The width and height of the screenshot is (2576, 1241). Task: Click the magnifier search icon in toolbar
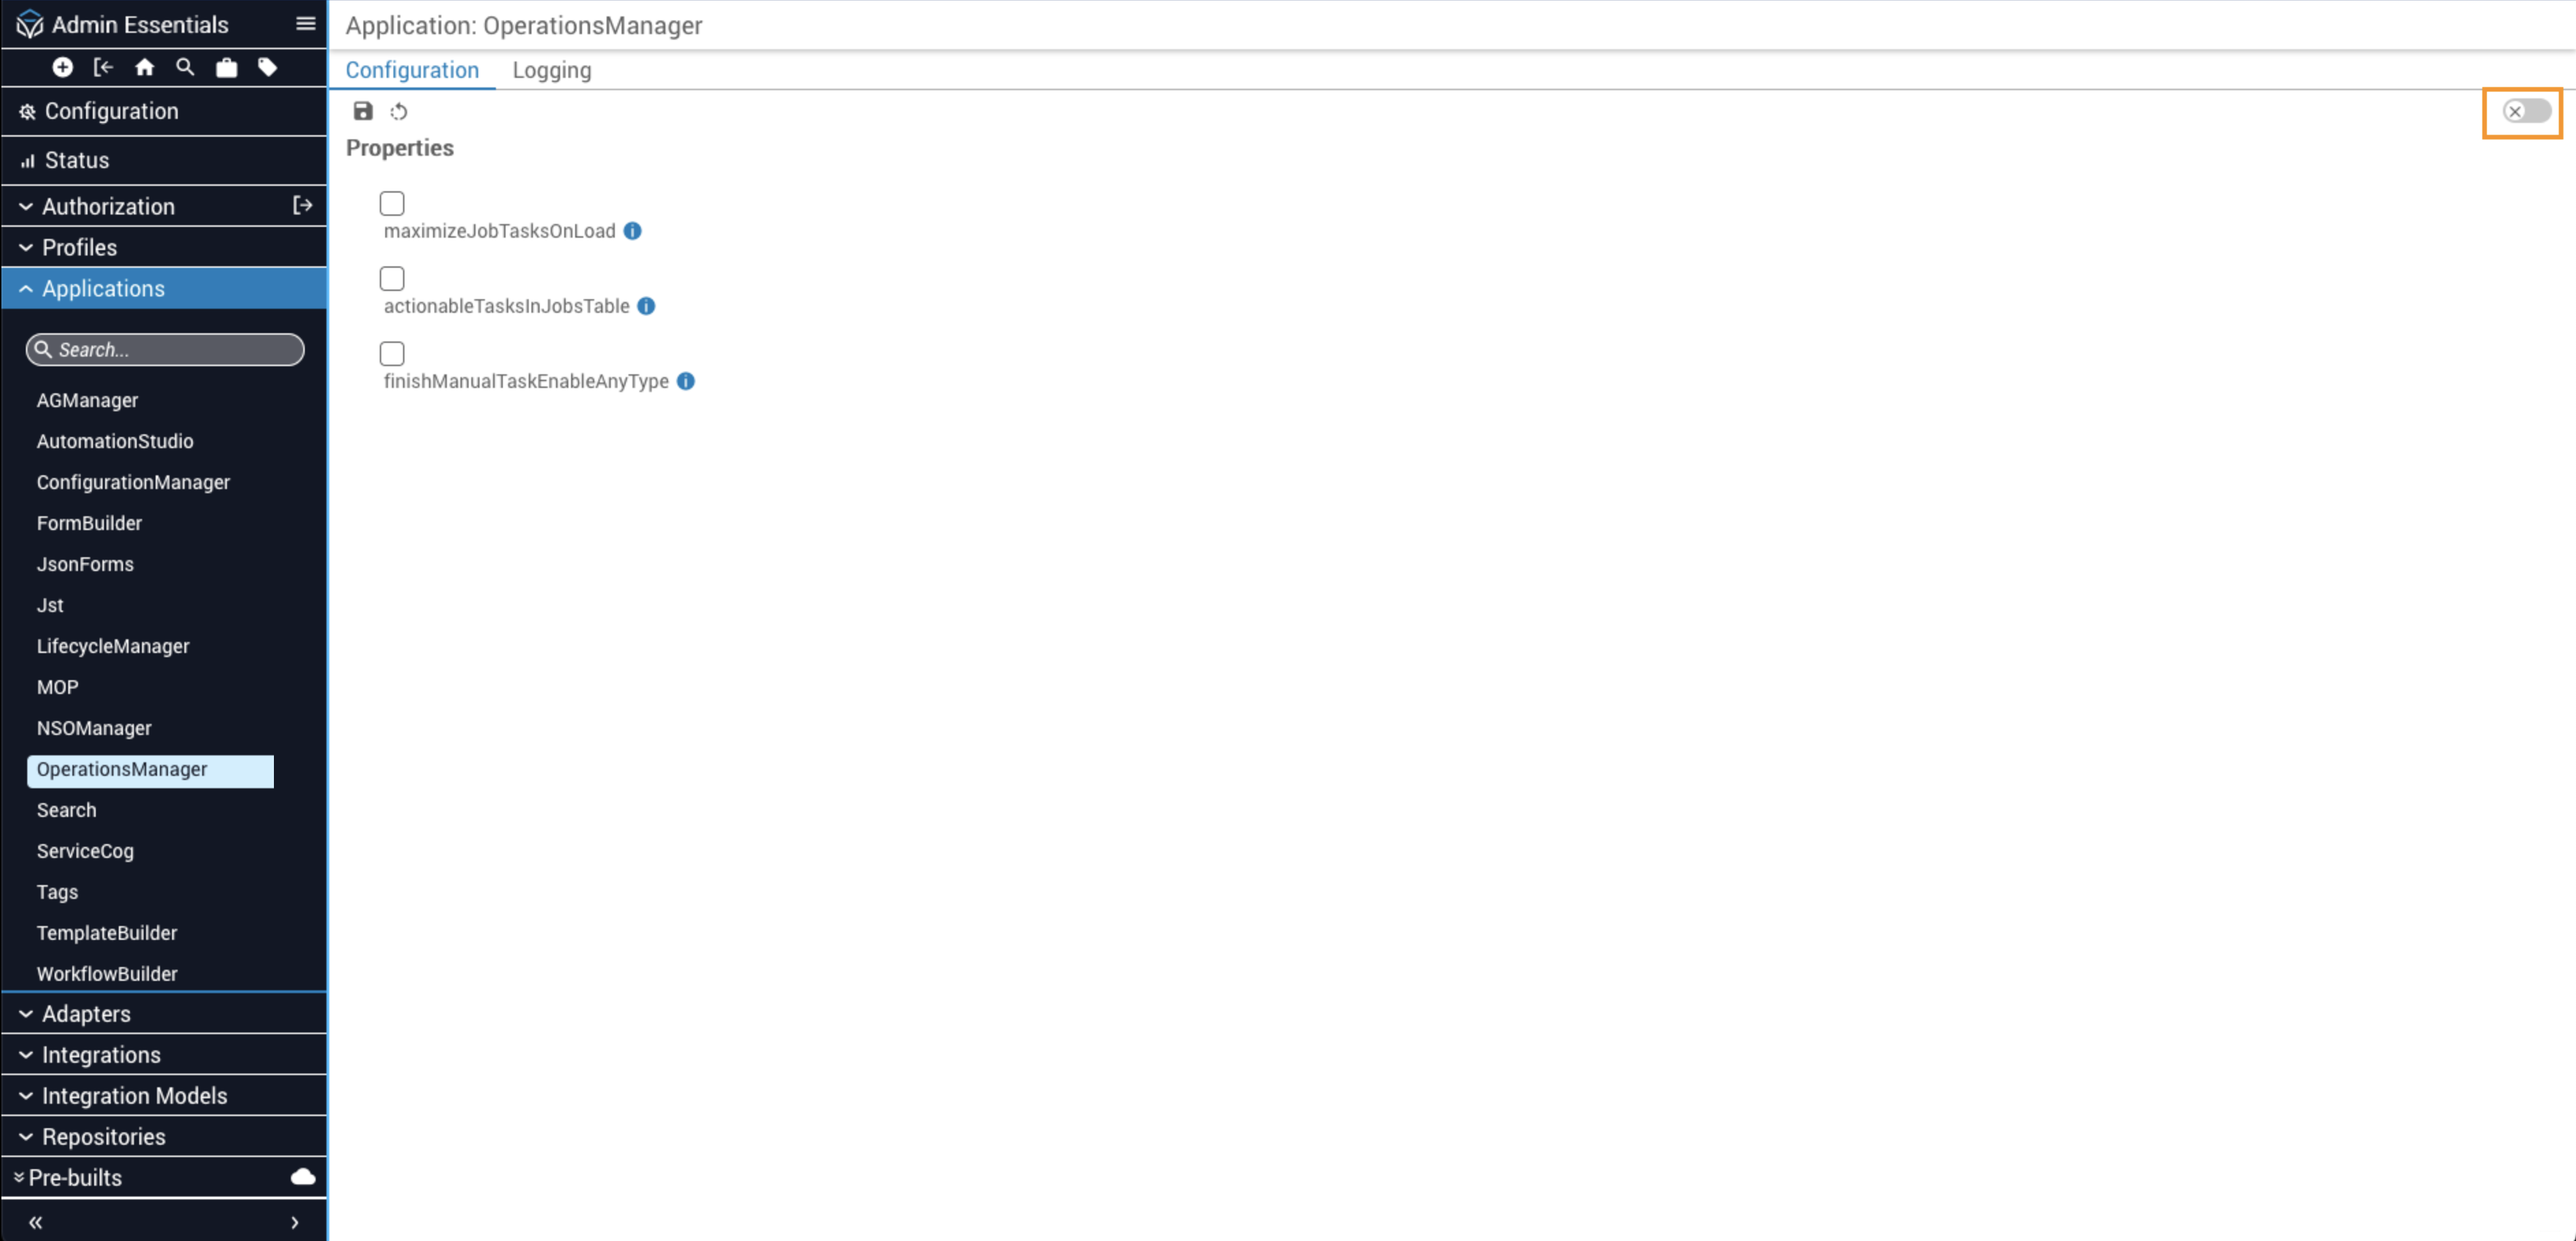pyautogui.click(x=185, y=67)
